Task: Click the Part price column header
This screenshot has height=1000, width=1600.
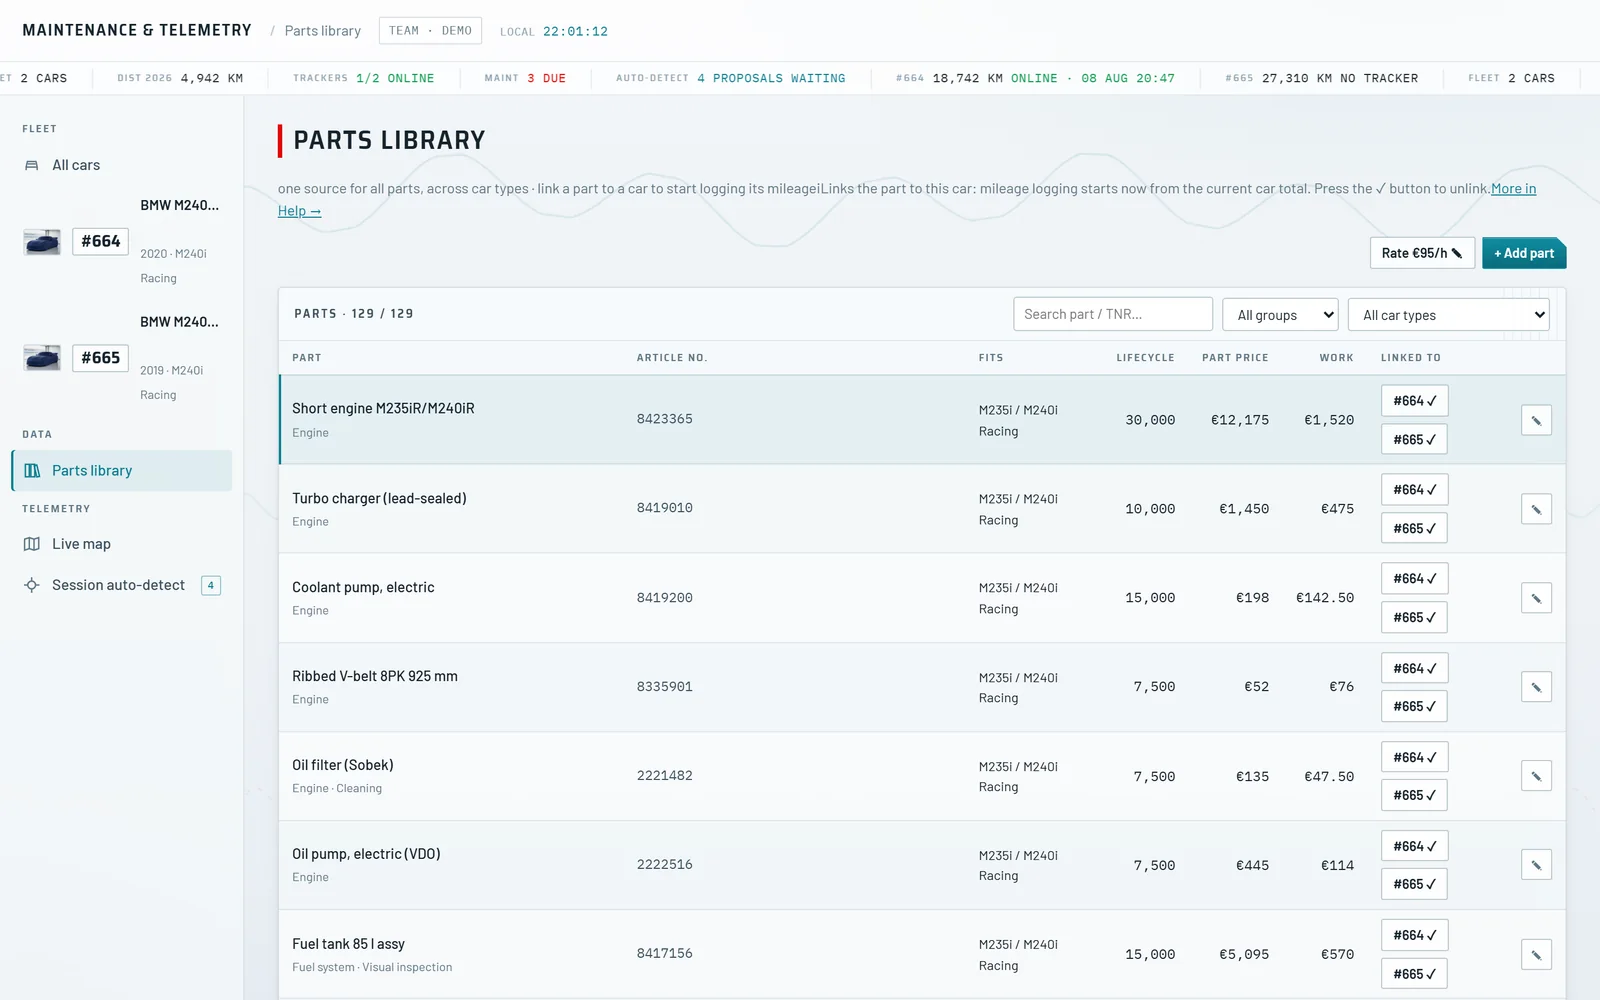Action: 1235,358
